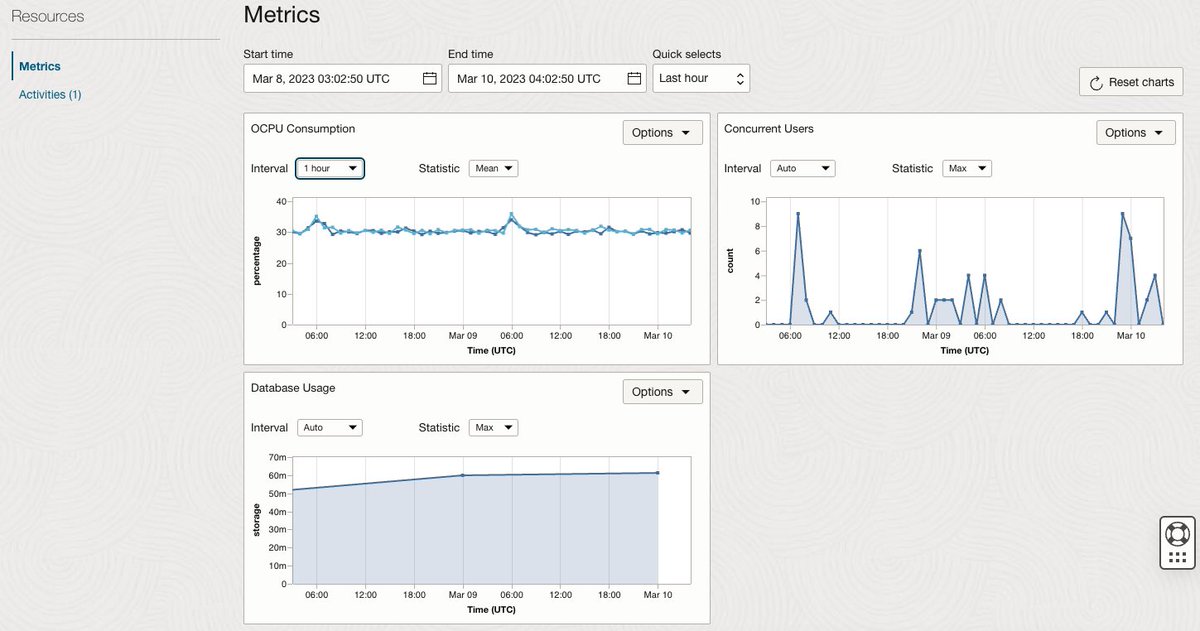Open the Database Usage Options dropdown arrow
1200x631 pixels.
tap(684, 391)
